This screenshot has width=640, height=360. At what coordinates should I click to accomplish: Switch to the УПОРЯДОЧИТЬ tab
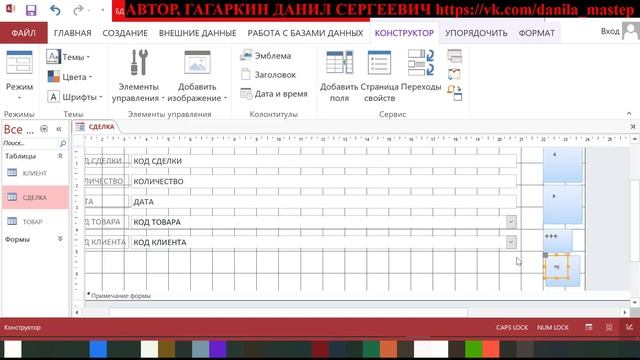476,33
